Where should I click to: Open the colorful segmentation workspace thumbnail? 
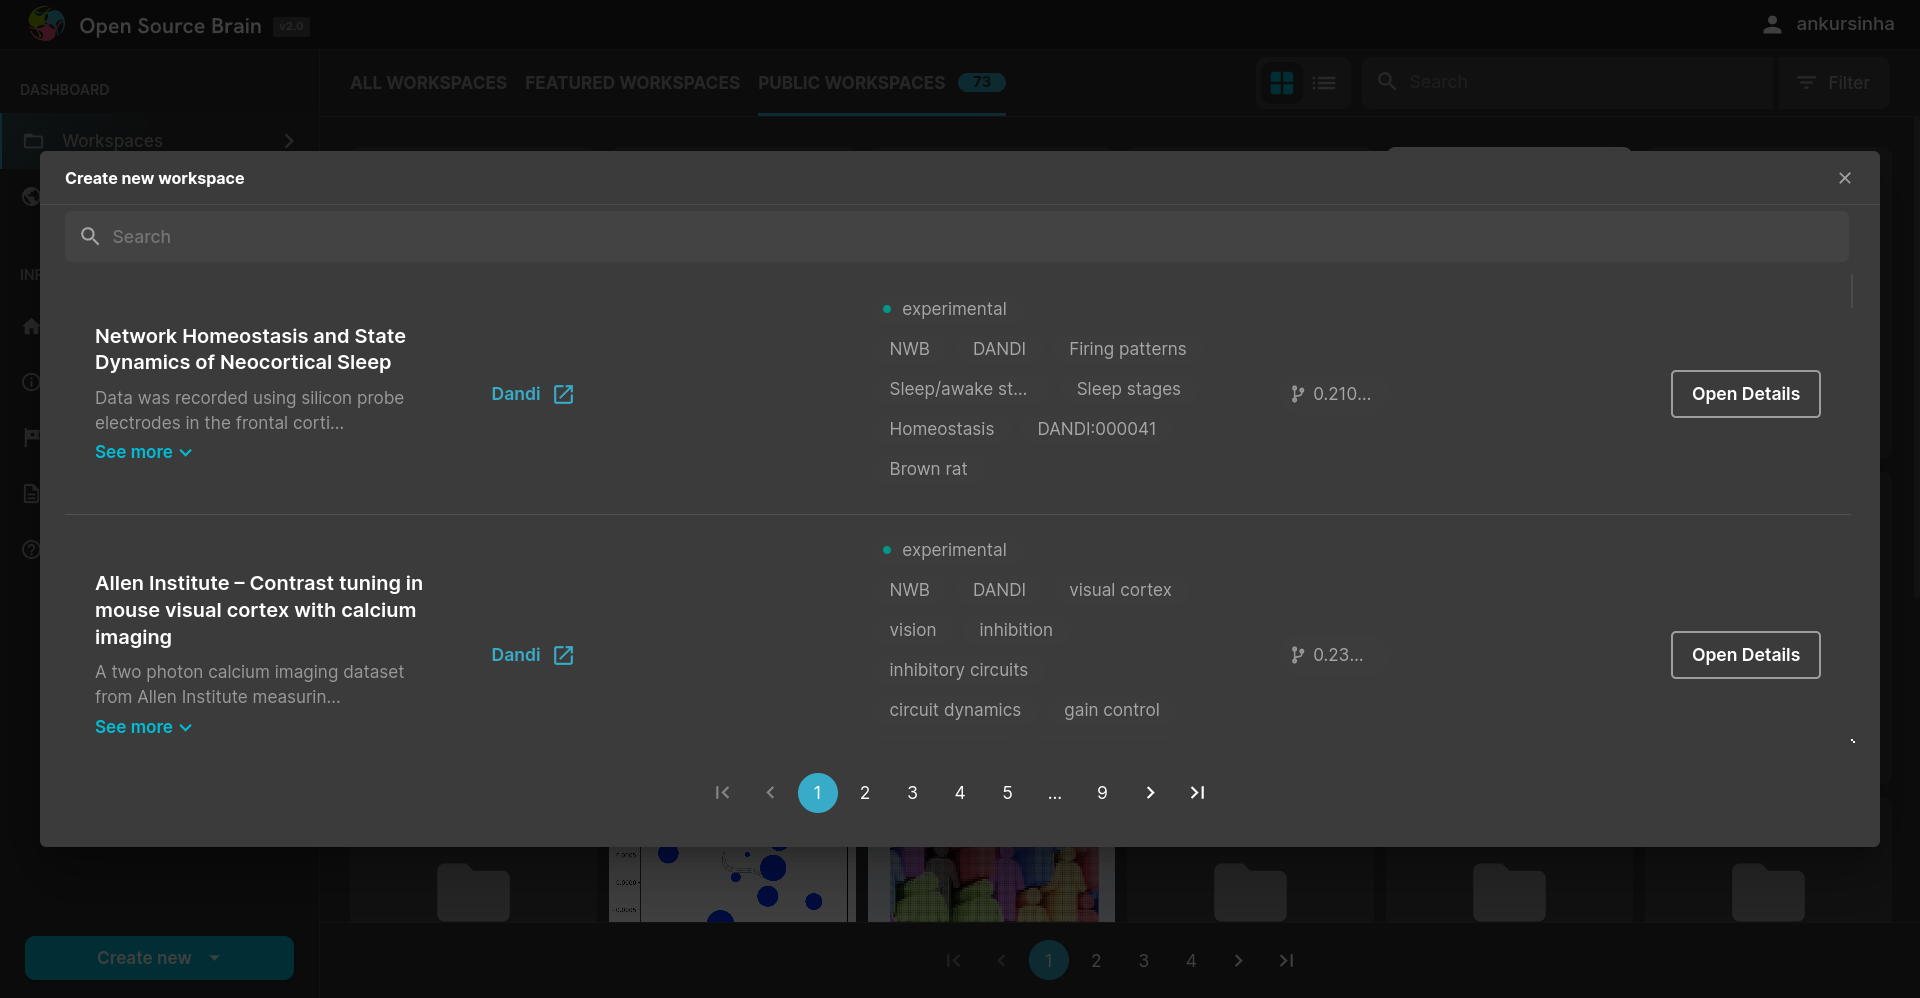coord(991,884)
